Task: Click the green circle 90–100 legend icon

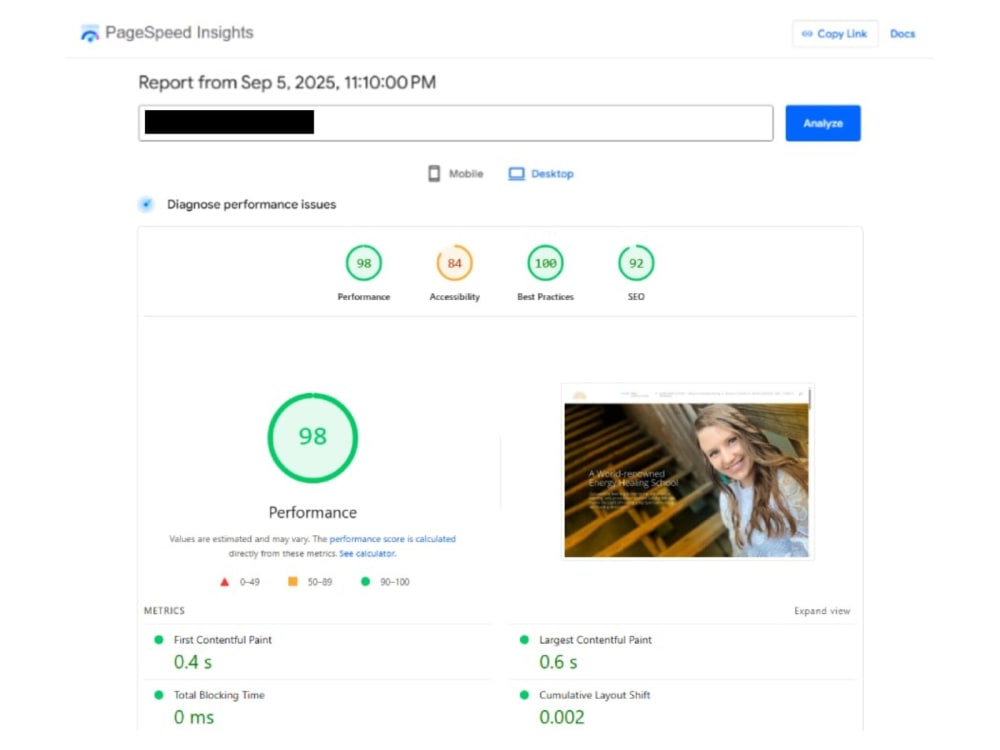Action: [365, 581]
